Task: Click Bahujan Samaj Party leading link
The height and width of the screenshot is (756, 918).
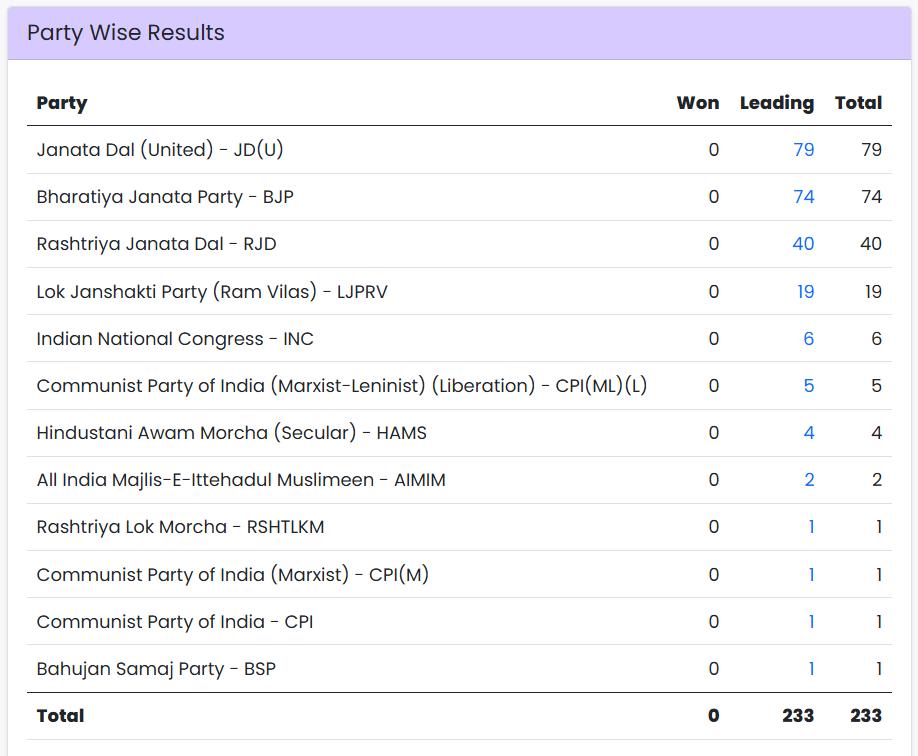Action: 811,669
